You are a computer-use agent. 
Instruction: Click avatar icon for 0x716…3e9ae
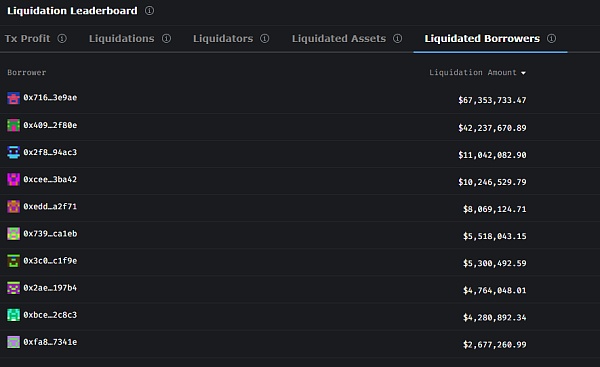(13, 98)
